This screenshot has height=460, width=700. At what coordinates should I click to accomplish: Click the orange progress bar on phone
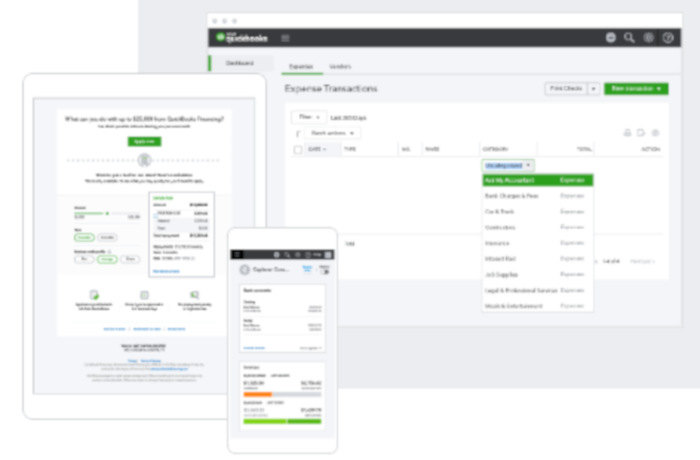point(258,394)
